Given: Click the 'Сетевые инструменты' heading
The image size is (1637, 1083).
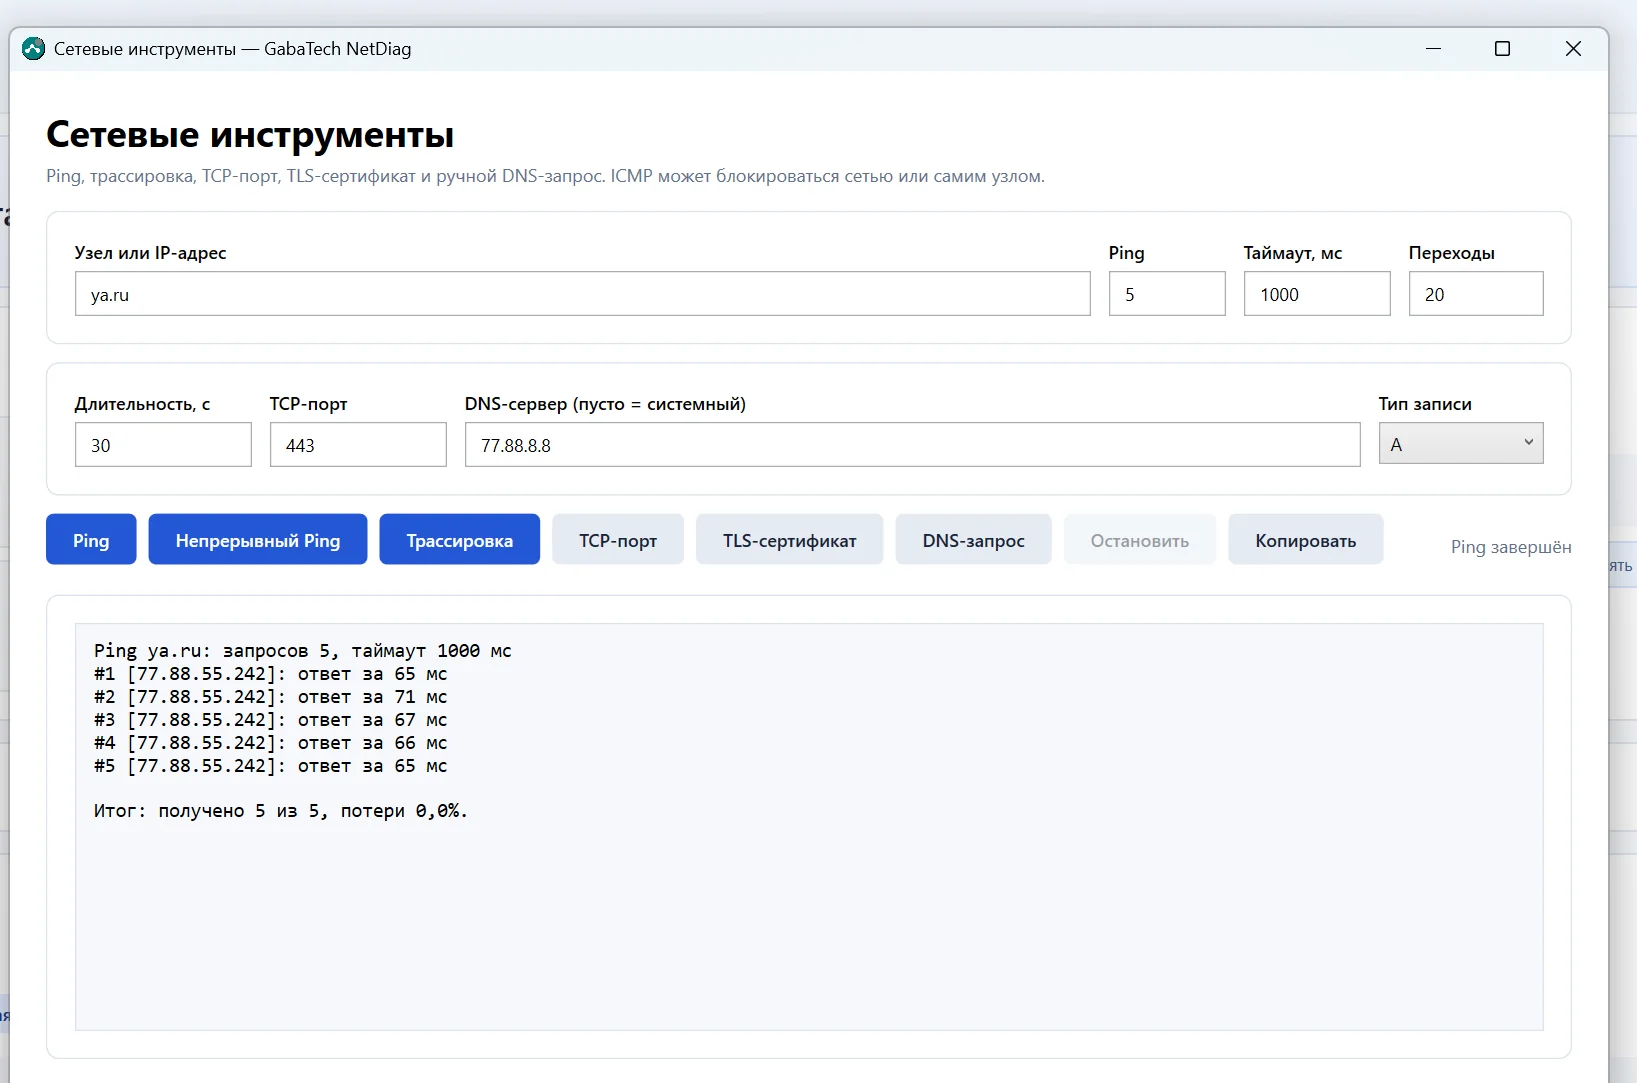Looking at the screenshot, I should point(250,134).
